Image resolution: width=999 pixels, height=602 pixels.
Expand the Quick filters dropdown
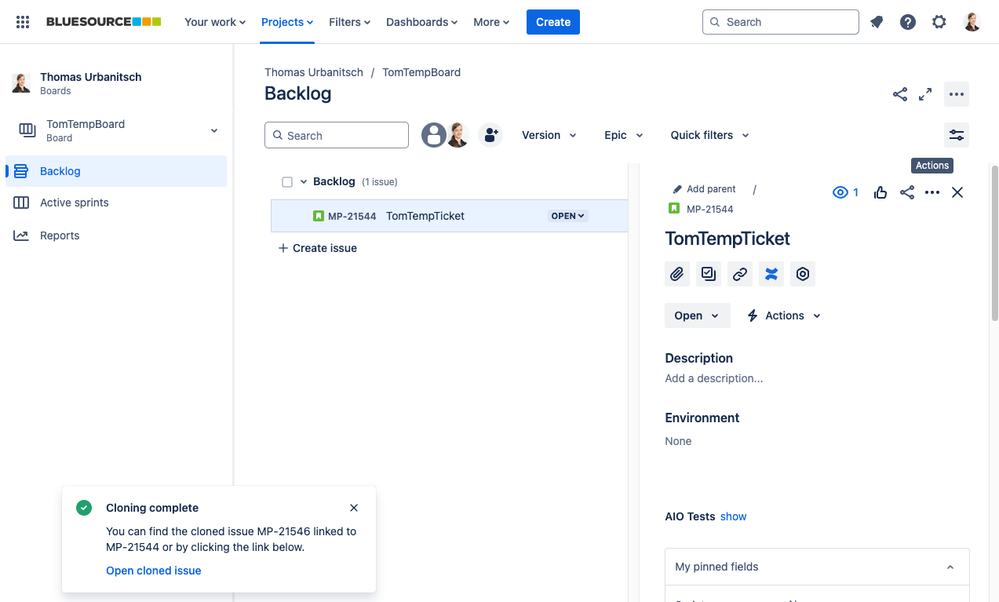(709, 135)
